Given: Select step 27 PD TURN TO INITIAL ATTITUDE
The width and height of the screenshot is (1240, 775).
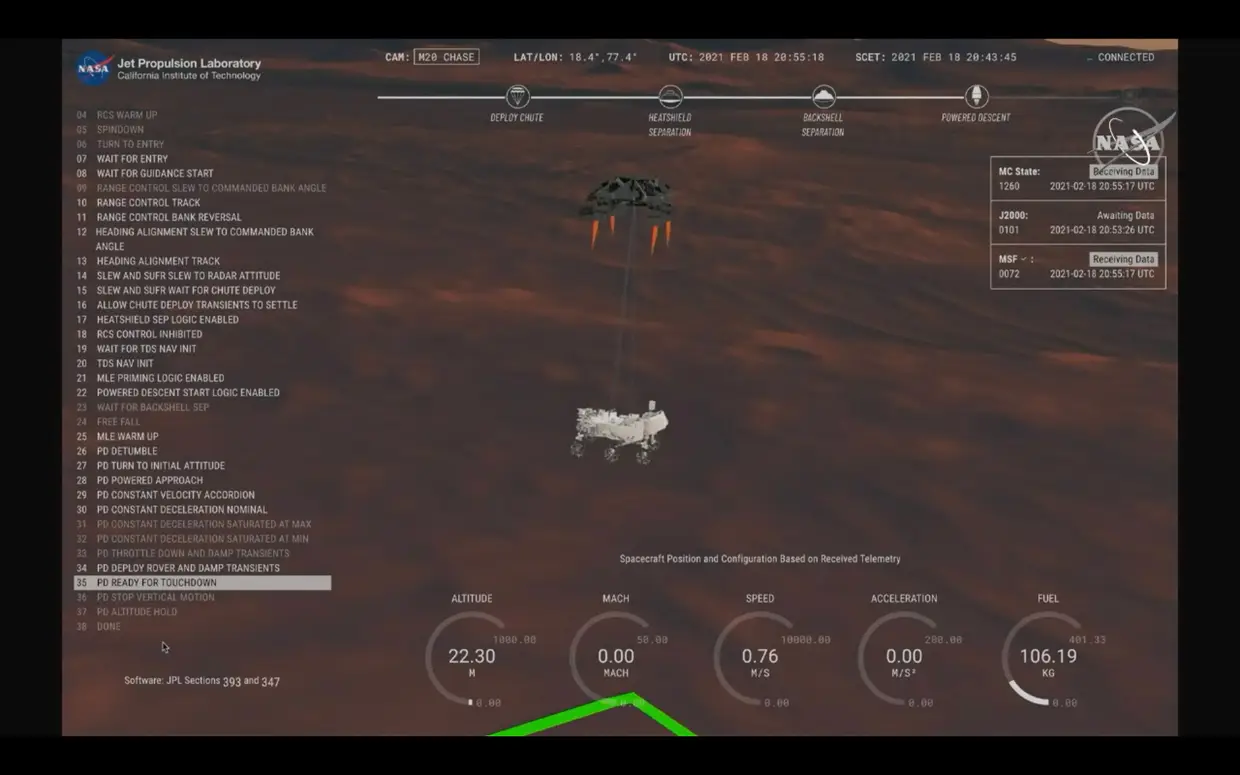Looking at the screenshot, I should coord(150,466).
